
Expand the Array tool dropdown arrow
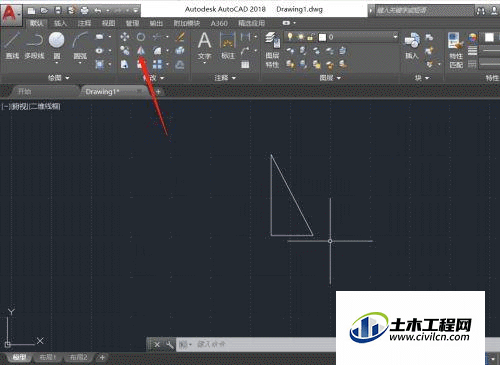[x=167, y=64]
